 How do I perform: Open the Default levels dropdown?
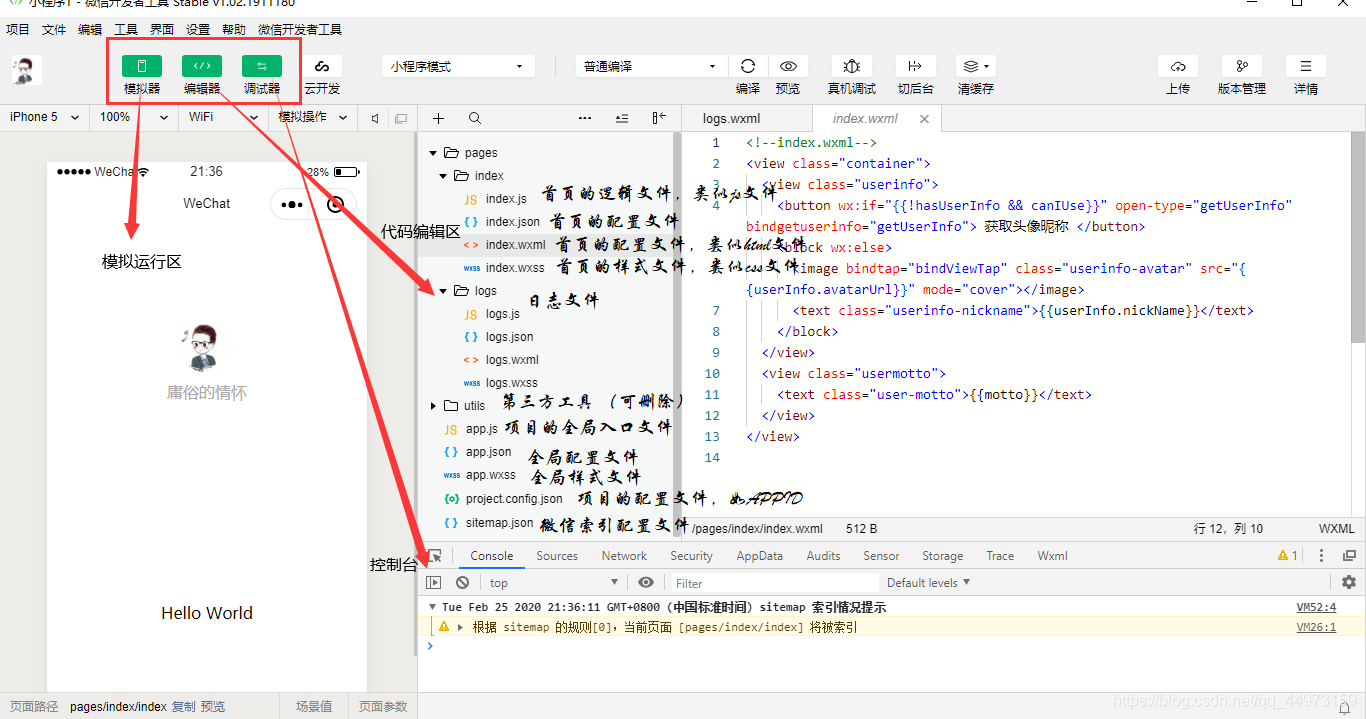[x=929, y=582]
